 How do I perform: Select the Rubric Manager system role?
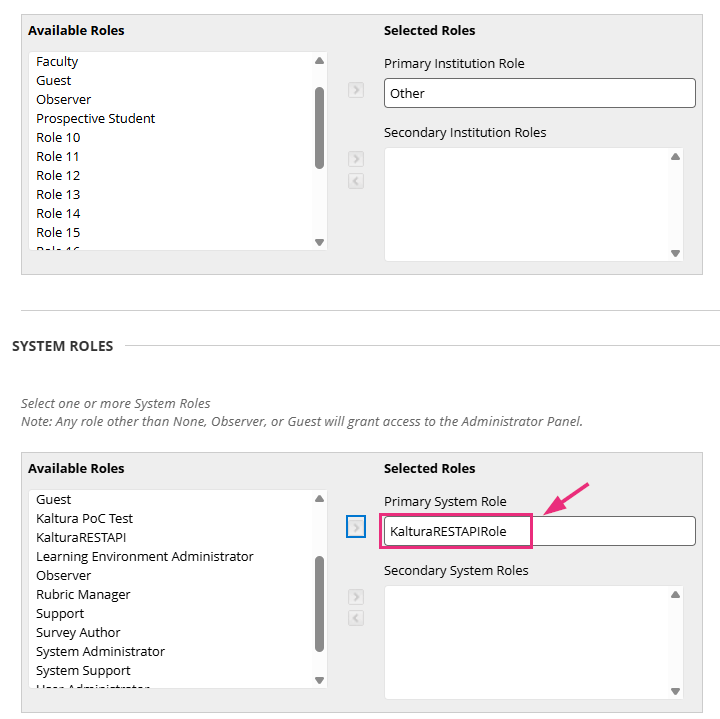coord(83,595)
